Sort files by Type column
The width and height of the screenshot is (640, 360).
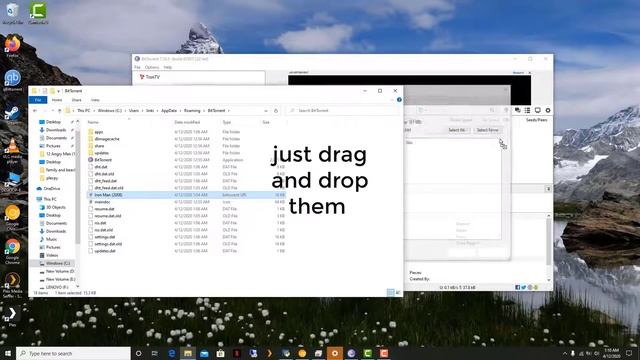[x=227, y=122]
